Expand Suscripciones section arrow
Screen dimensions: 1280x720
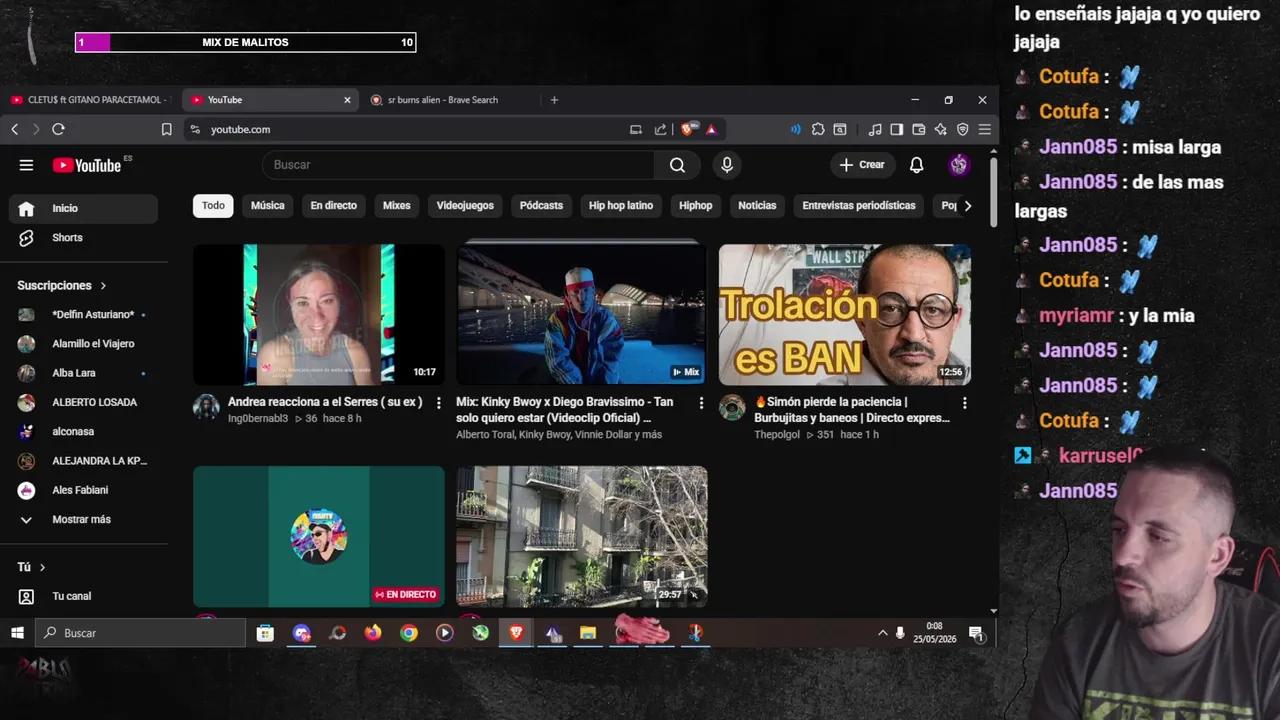pyautogui.click(x=103, y=286)
